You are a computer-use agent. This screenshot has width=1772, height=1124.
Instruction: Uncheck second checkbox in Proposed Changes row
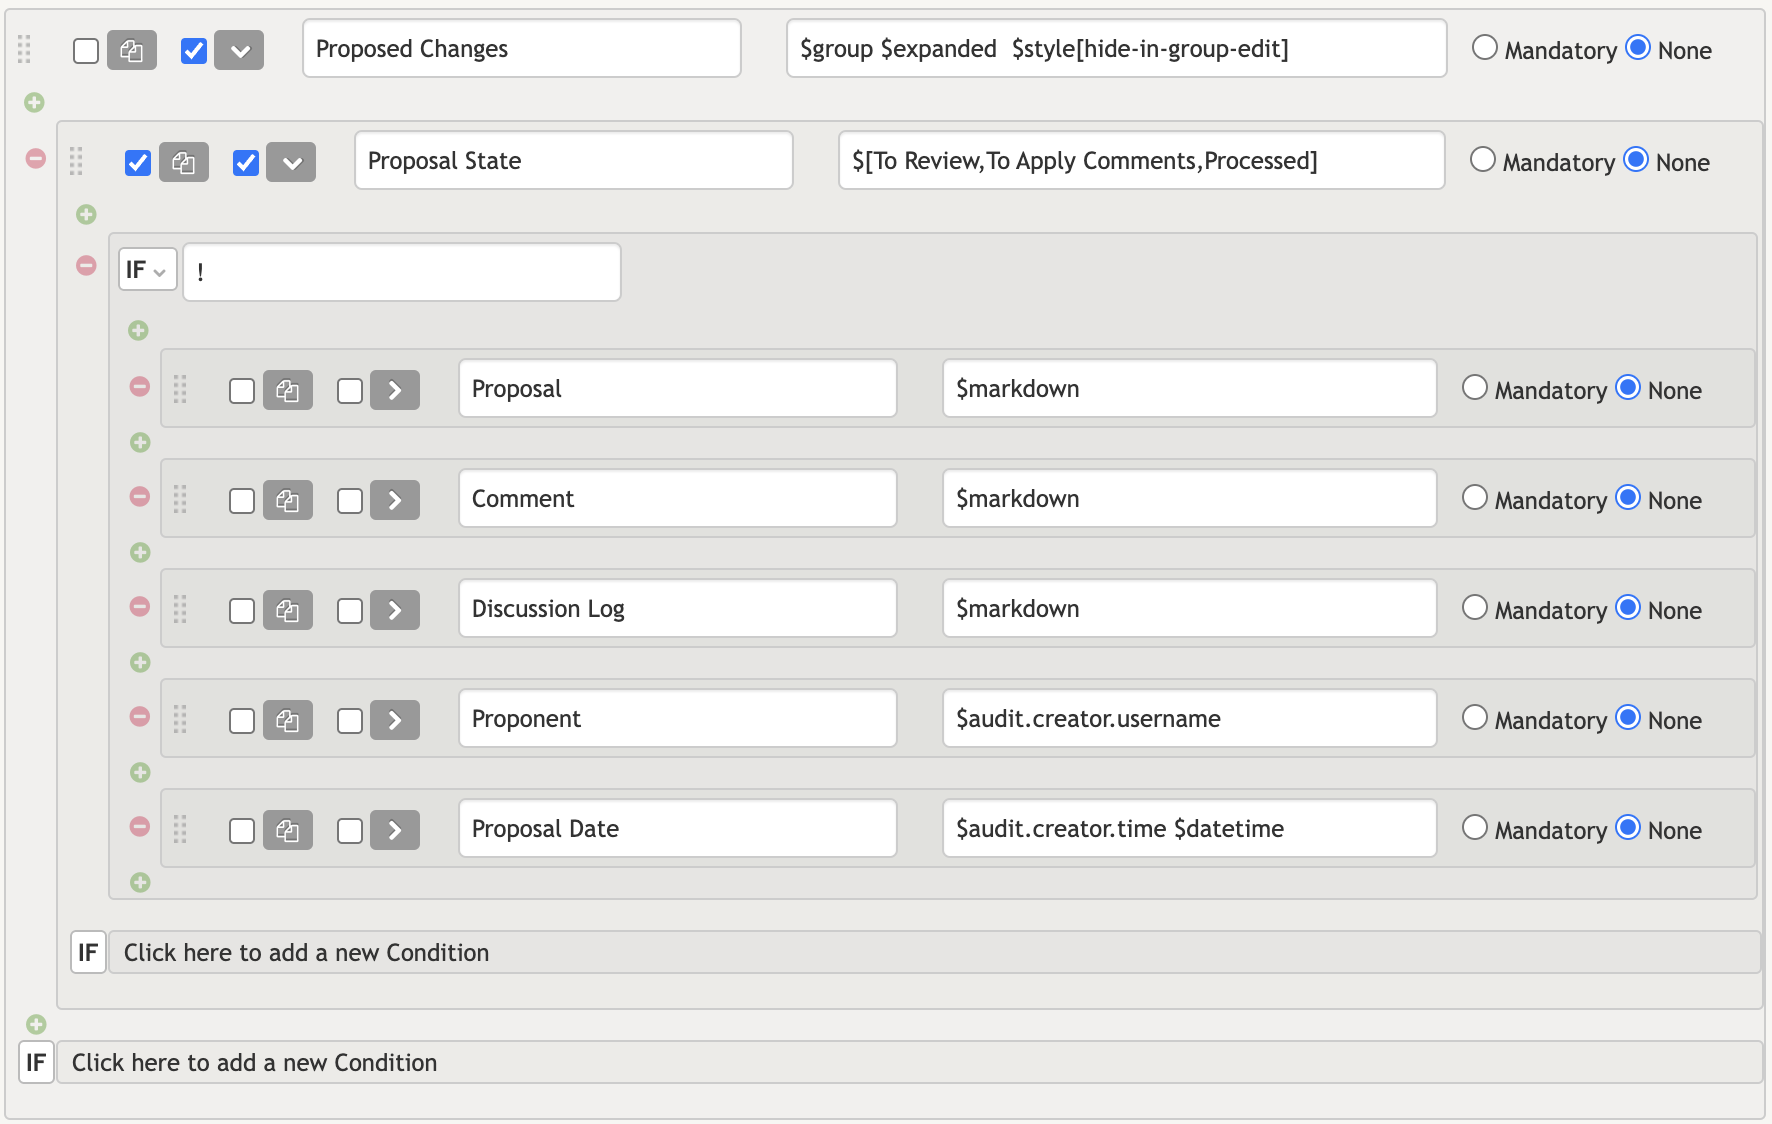[x=194, y=50]
